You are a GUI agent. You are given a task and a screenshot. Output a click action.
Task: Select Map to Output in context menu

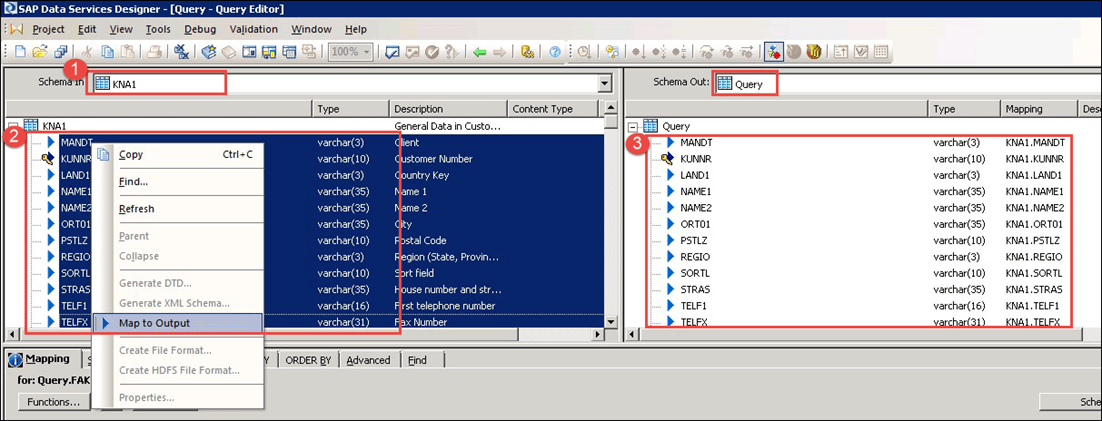(154, 323)
